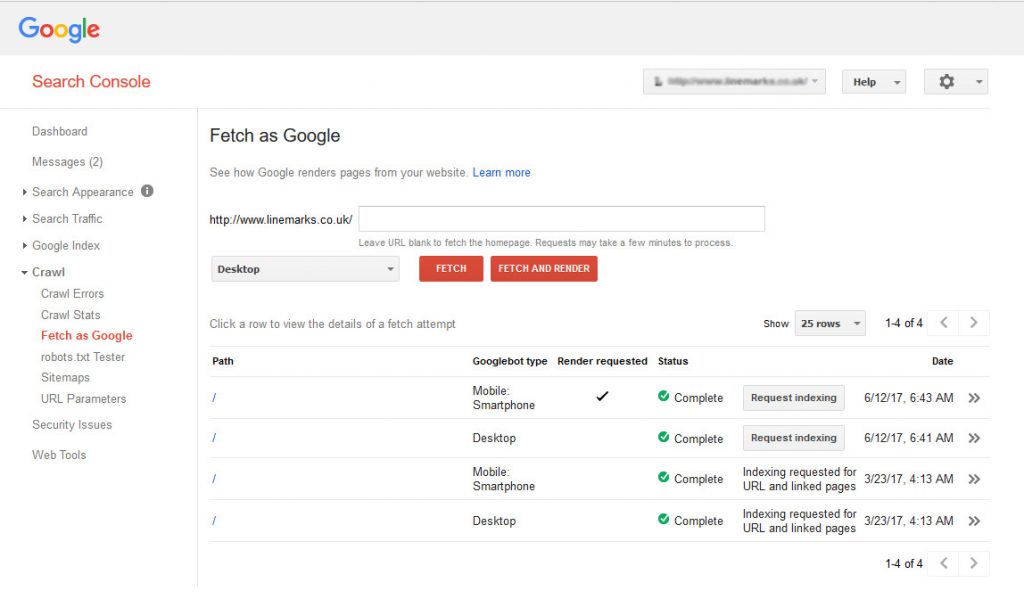Click path link in 6:43 AM row
The image size is (1024, 599).
[214, 398]
